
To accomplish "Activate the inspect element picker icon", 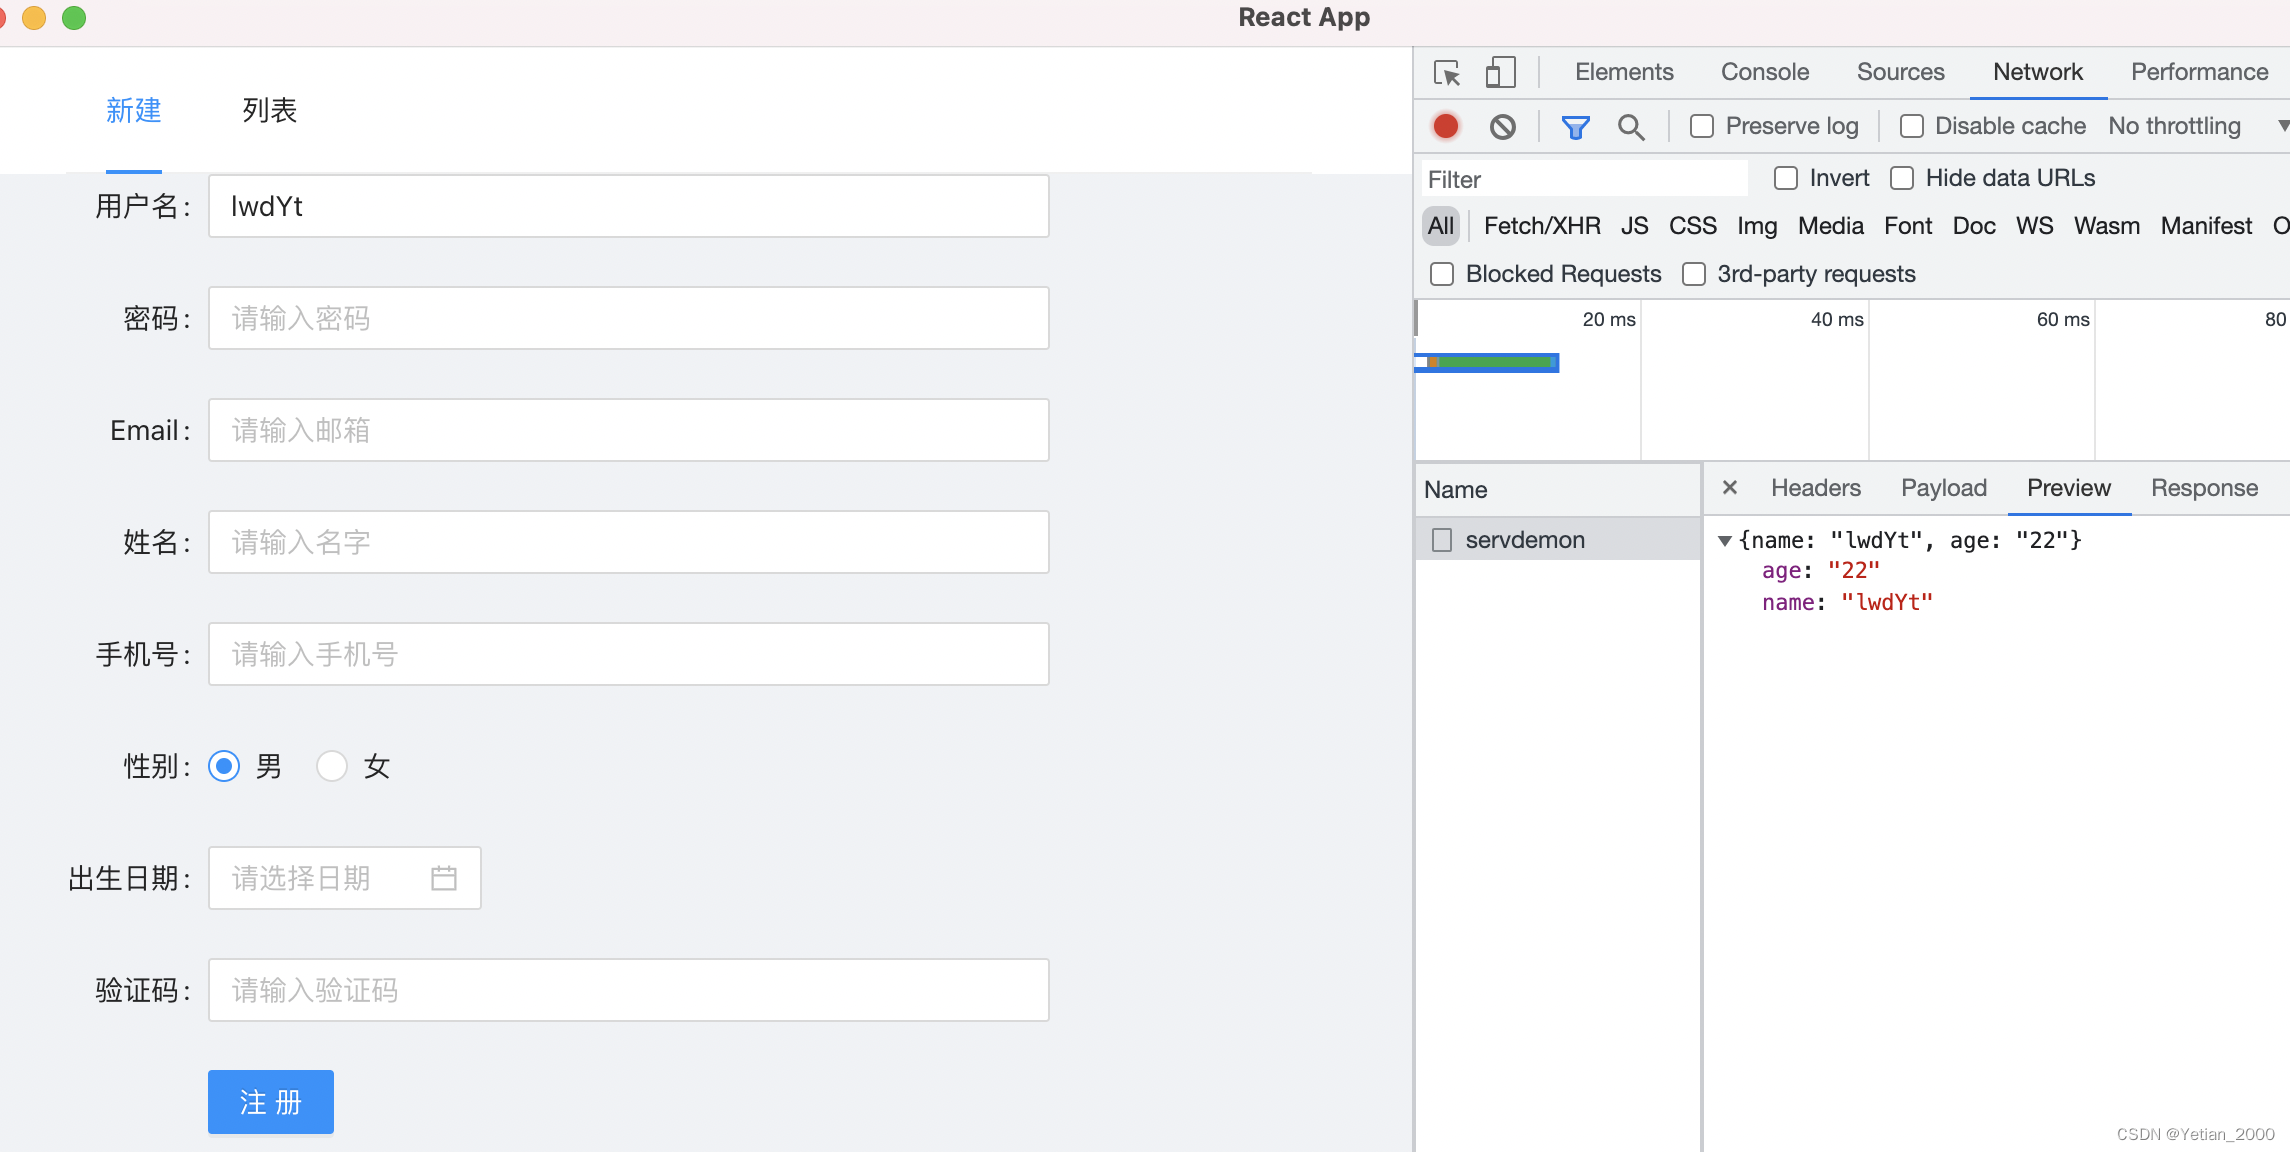I will (1446, 73).
